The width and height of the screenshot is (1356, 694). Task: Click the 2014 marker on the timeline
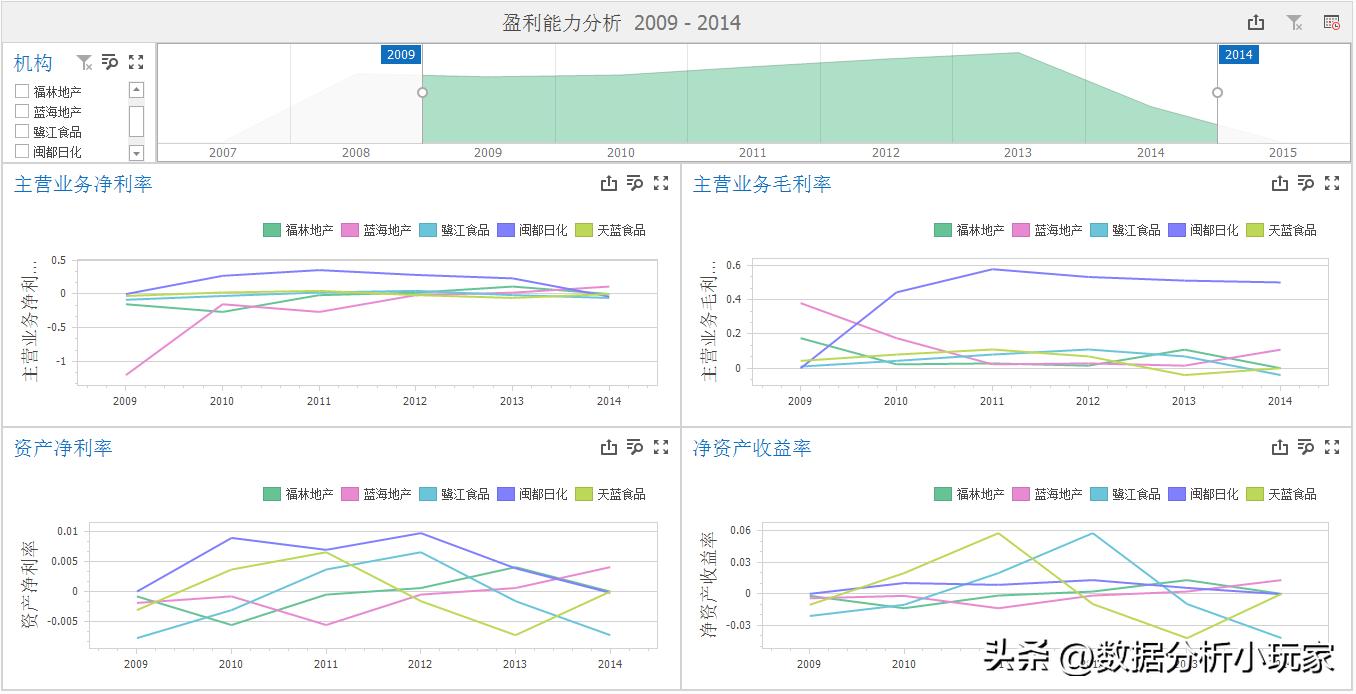point(1239,55)
